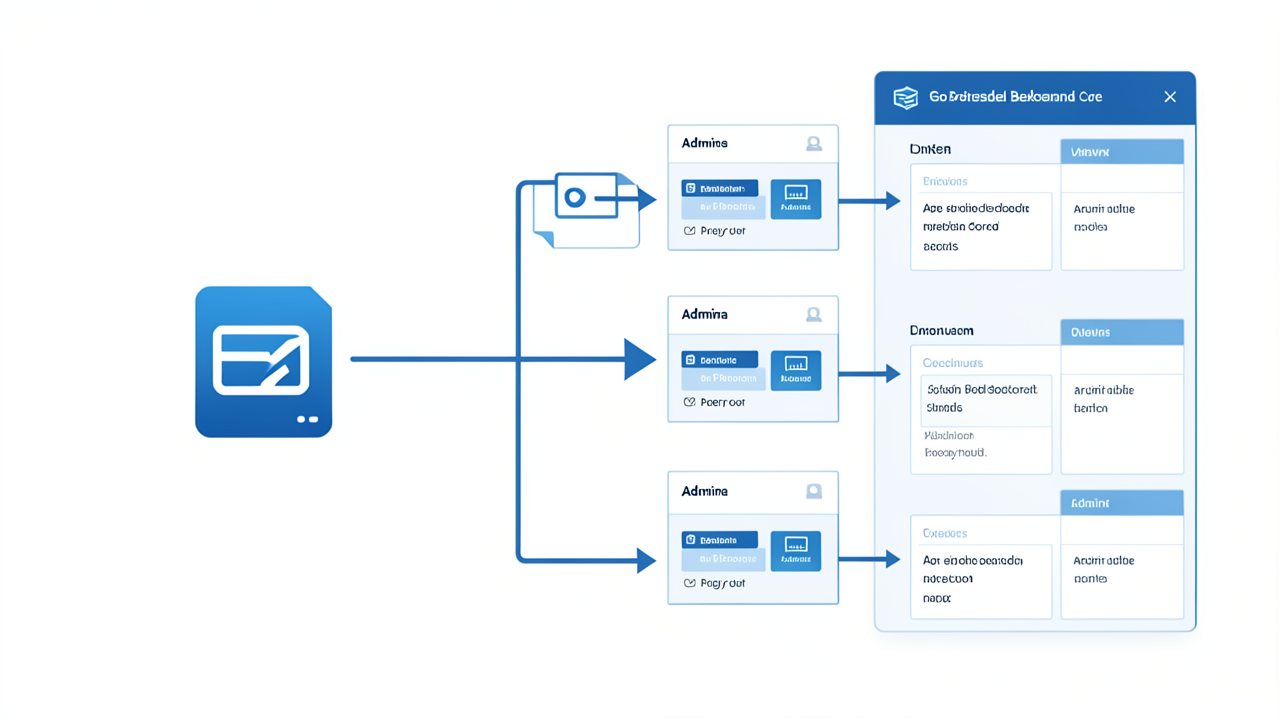Click the dark blue button in Poerroot card

720,359
